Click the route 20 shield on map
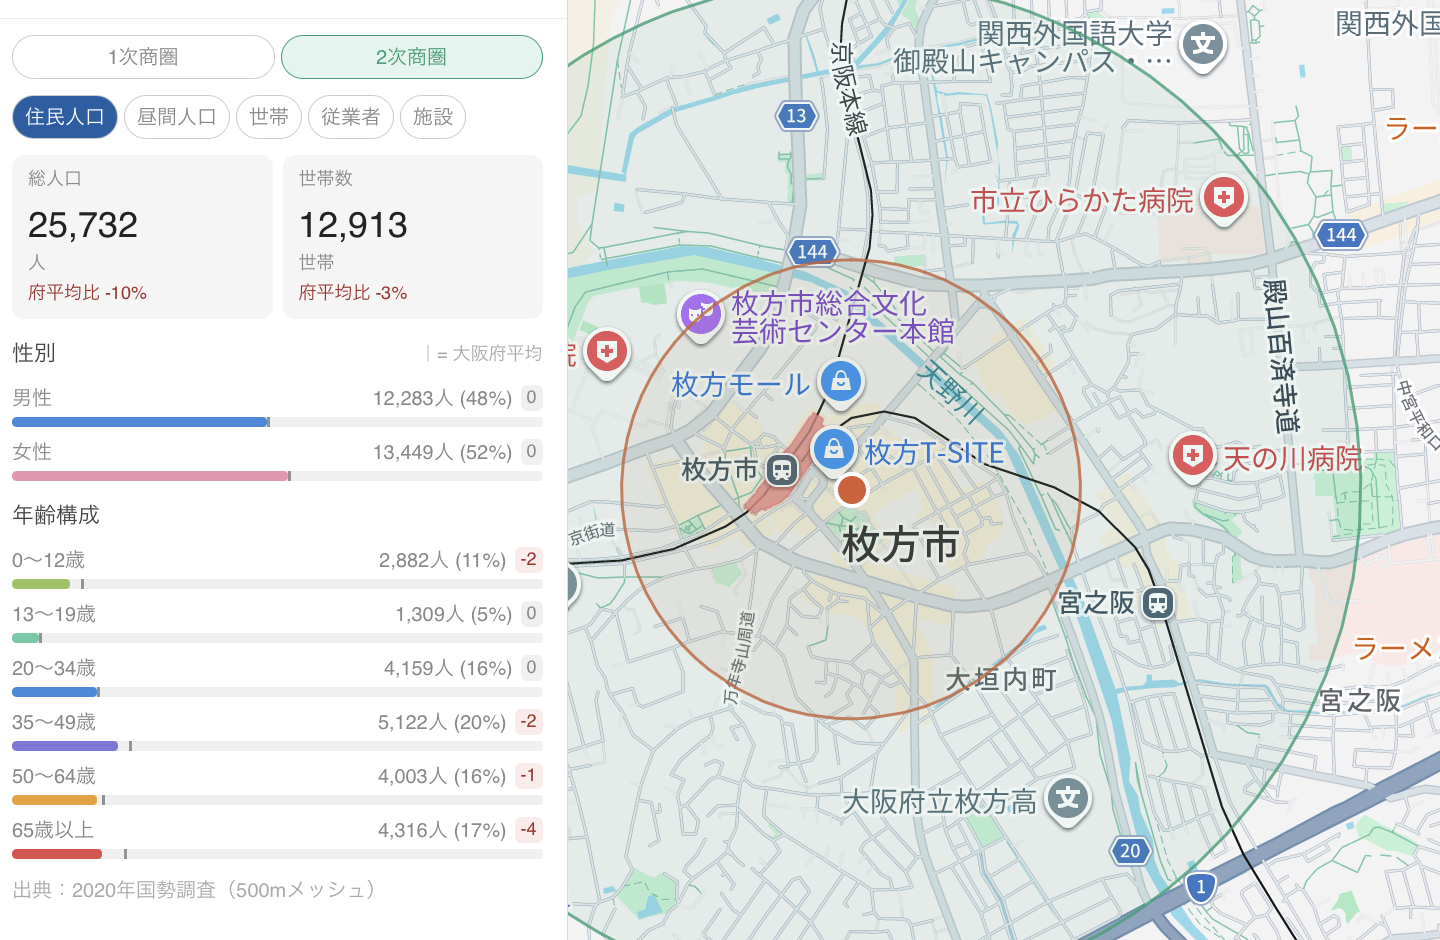This screenshot has width=1440, height=940. (1130, 851)
